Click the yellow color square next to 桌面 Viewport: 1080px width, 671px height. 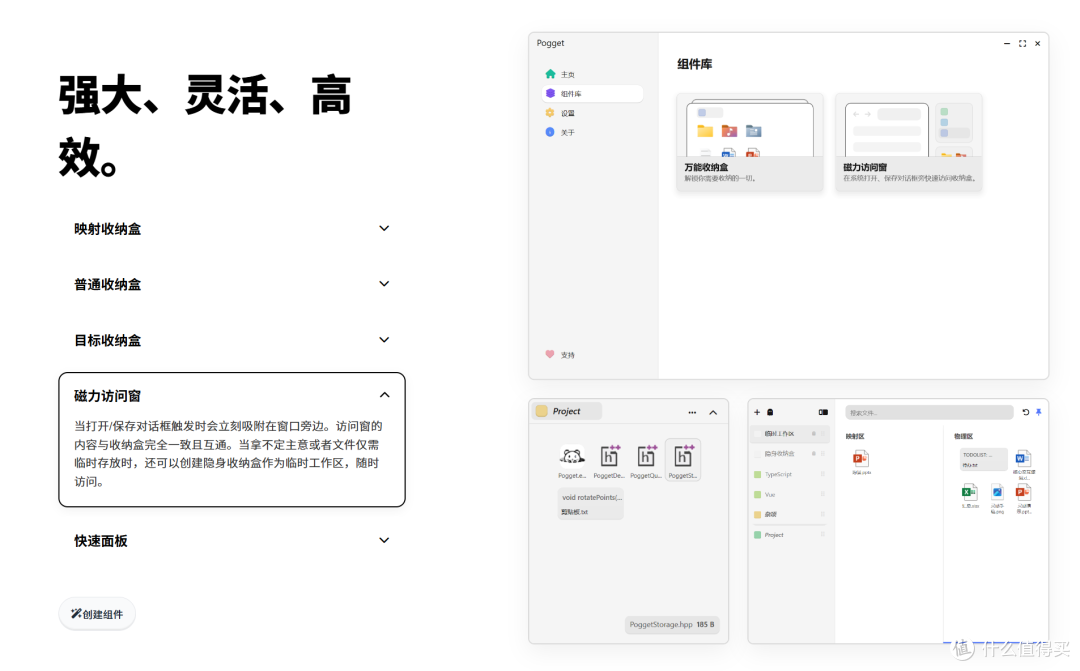(x=758, y=515)
